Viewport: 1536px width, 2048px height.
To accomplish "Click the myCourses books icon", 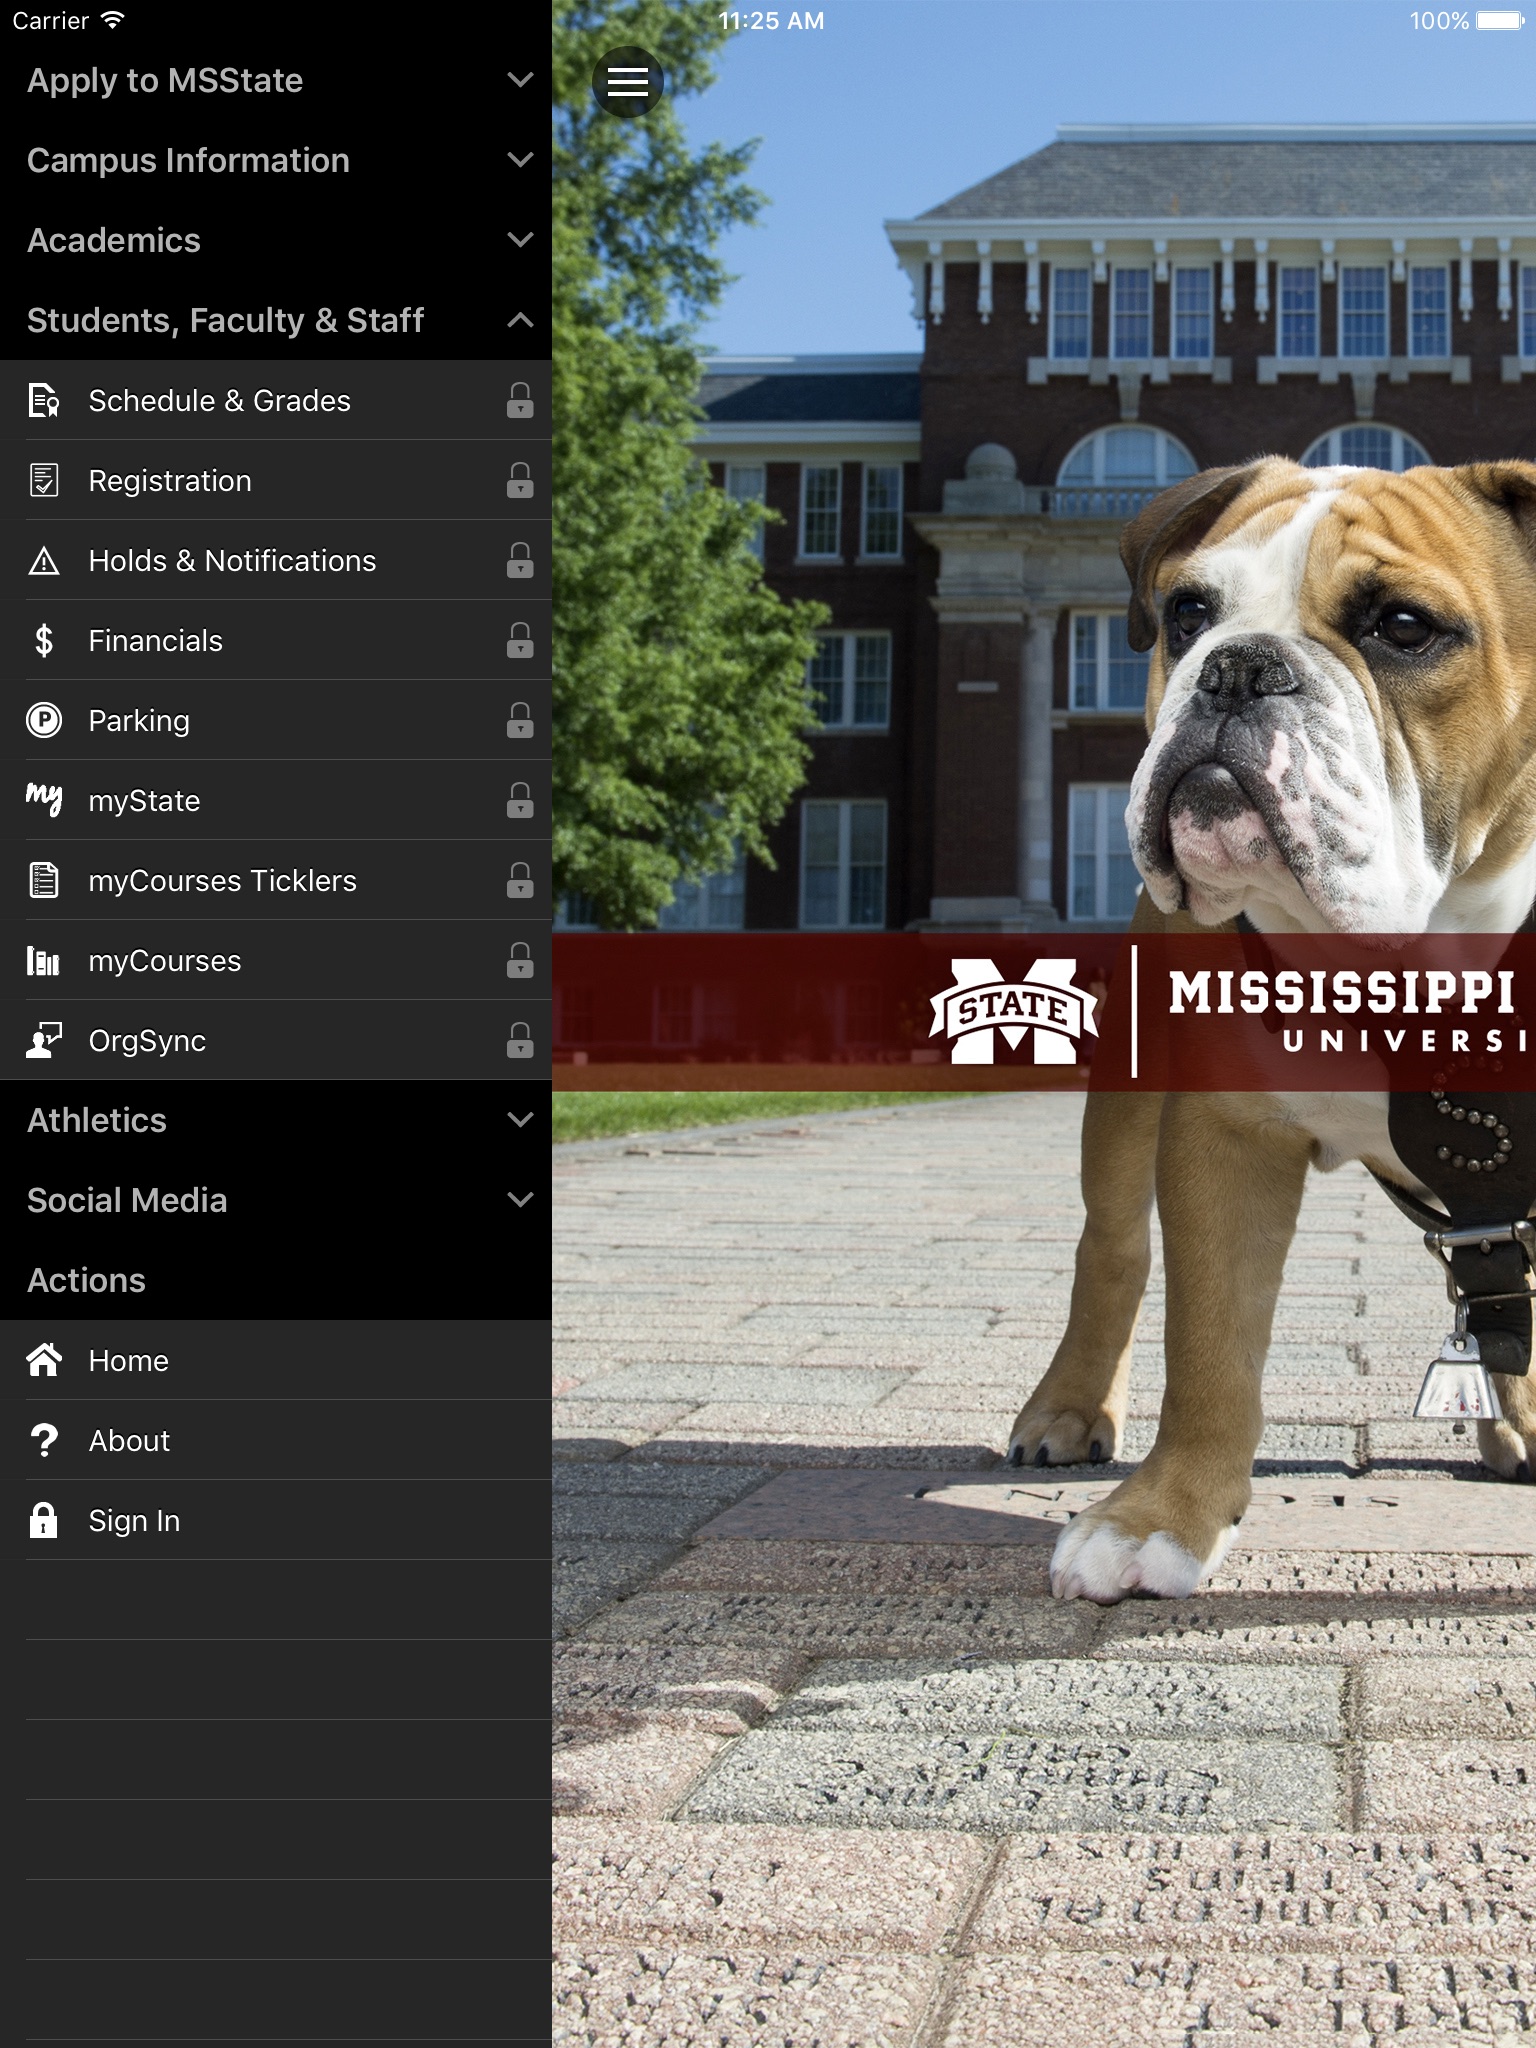I will click(x=44, y=961).
